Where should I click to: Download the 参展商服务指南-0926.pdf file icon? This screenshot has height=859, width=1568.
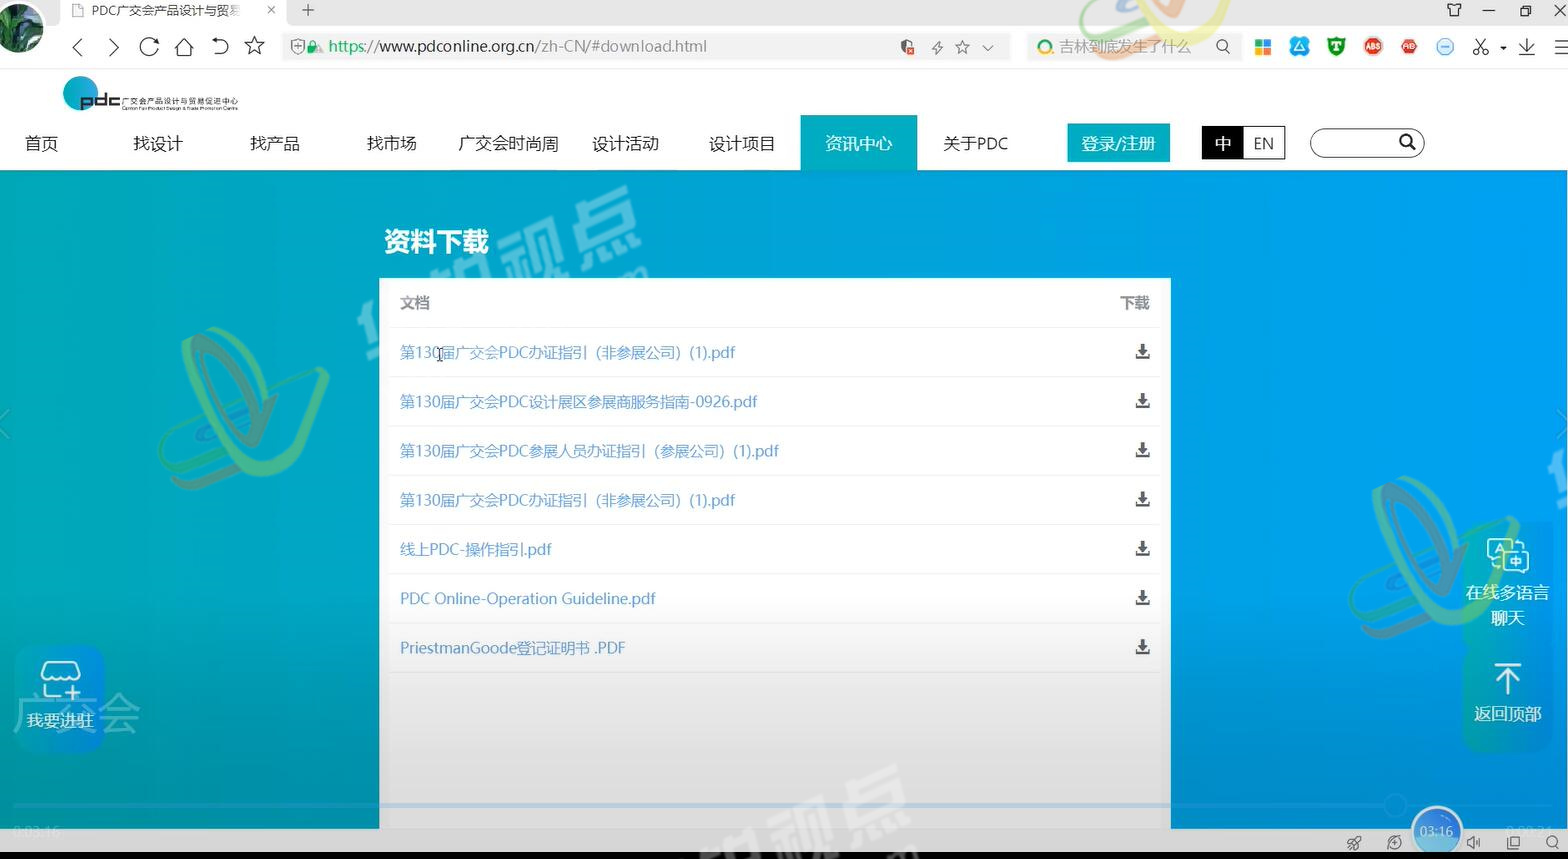coord(1142,401)
